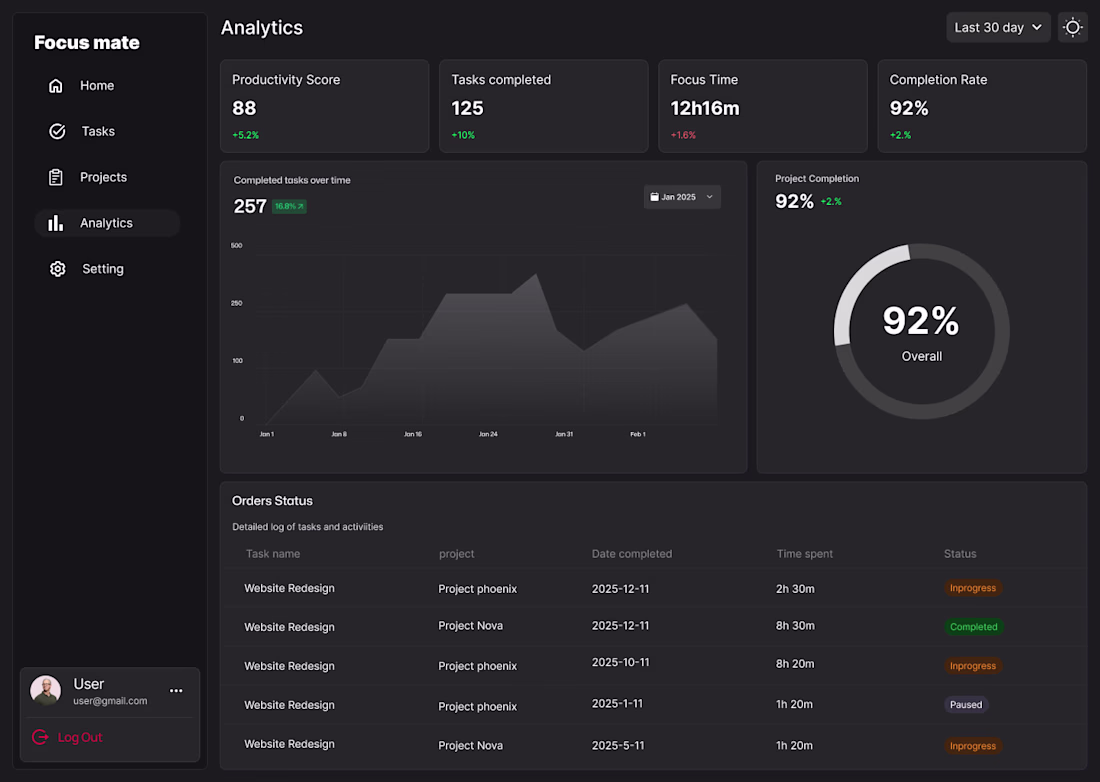The height and width of the screenshot is (782, 1100).
Task: Click the 2025-5-11 date cell
Action: point(618,746)
